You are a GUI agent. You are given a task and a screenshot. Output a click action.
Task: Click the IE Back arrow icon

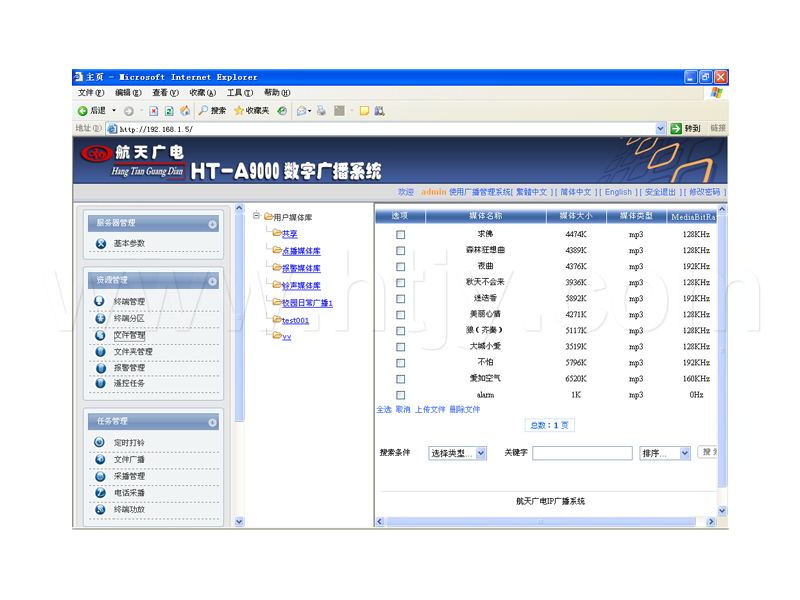82,111
